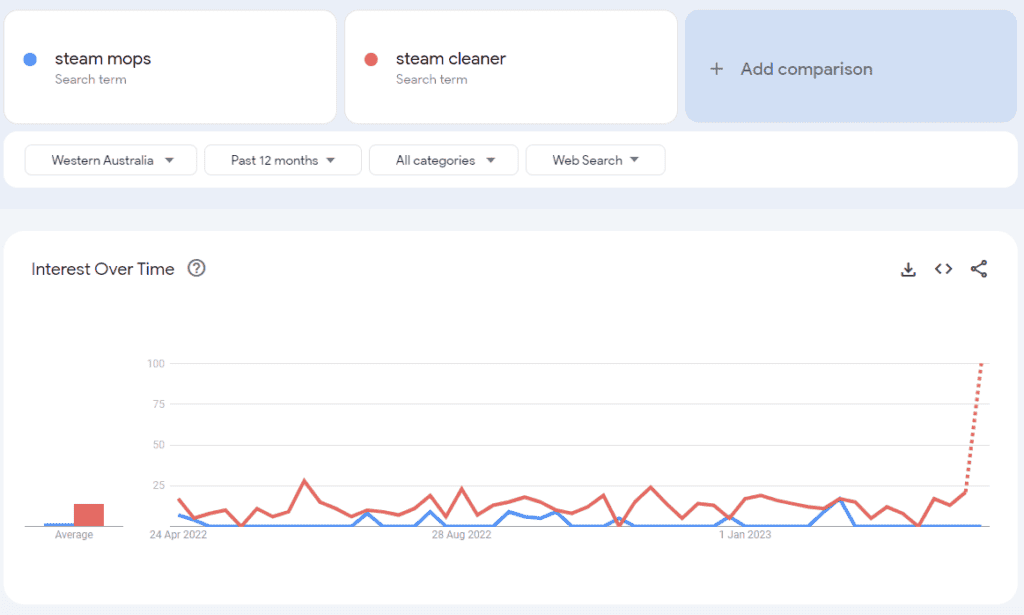Open the All categories dropdown
Screen dimensions: 1024x615
(444, 160)
